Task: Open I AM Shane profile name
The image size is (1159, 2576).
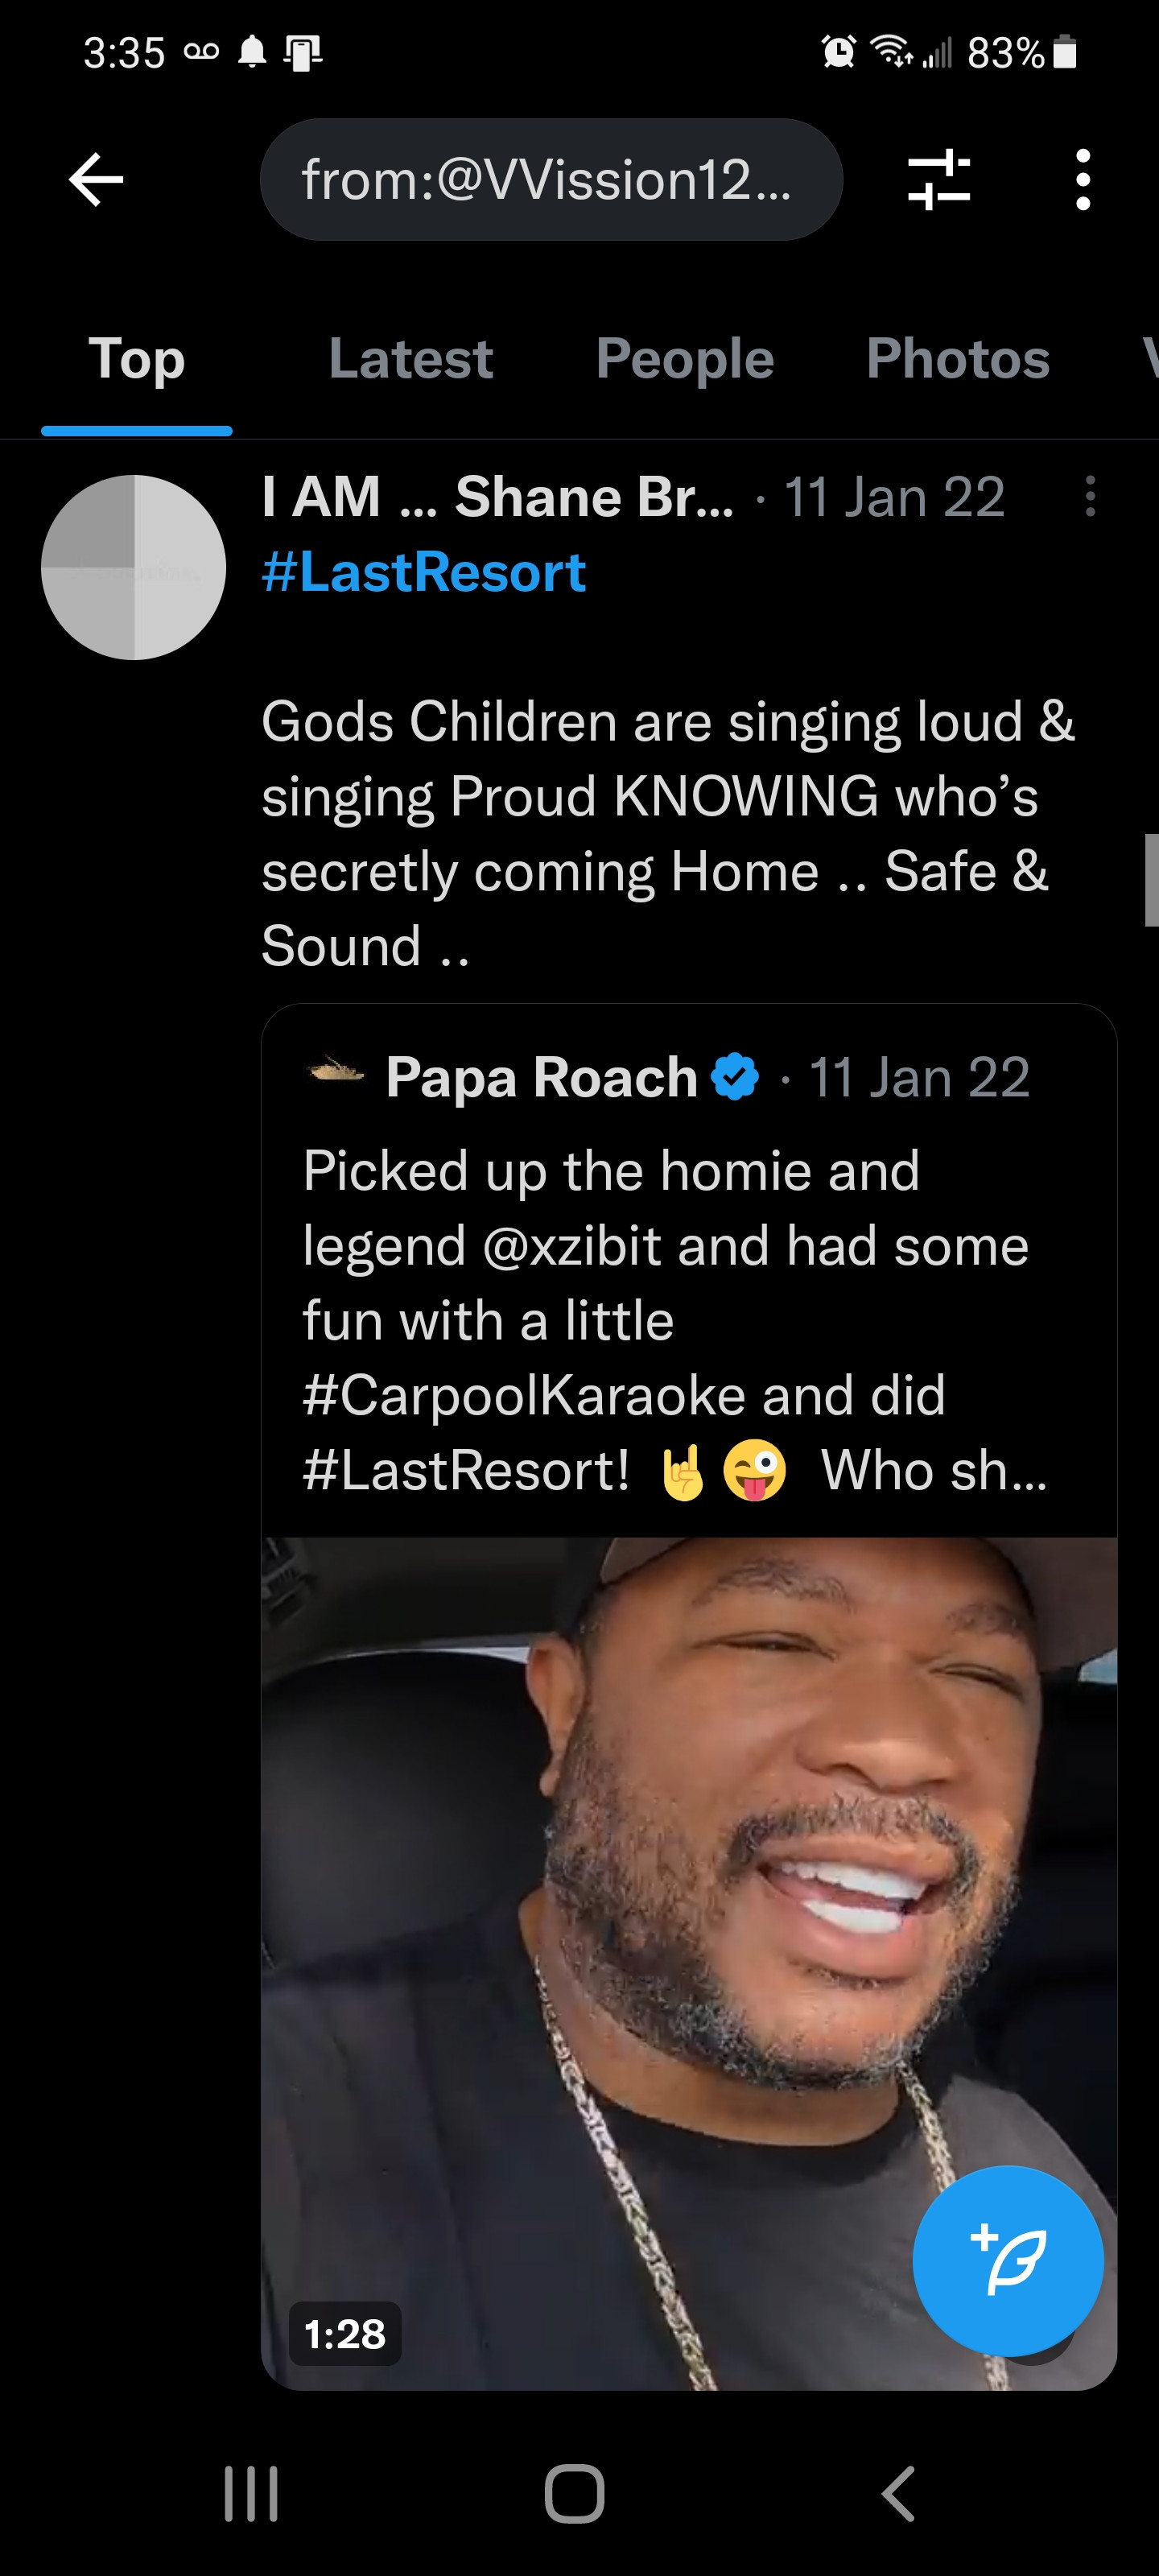Action: point(497,496)
